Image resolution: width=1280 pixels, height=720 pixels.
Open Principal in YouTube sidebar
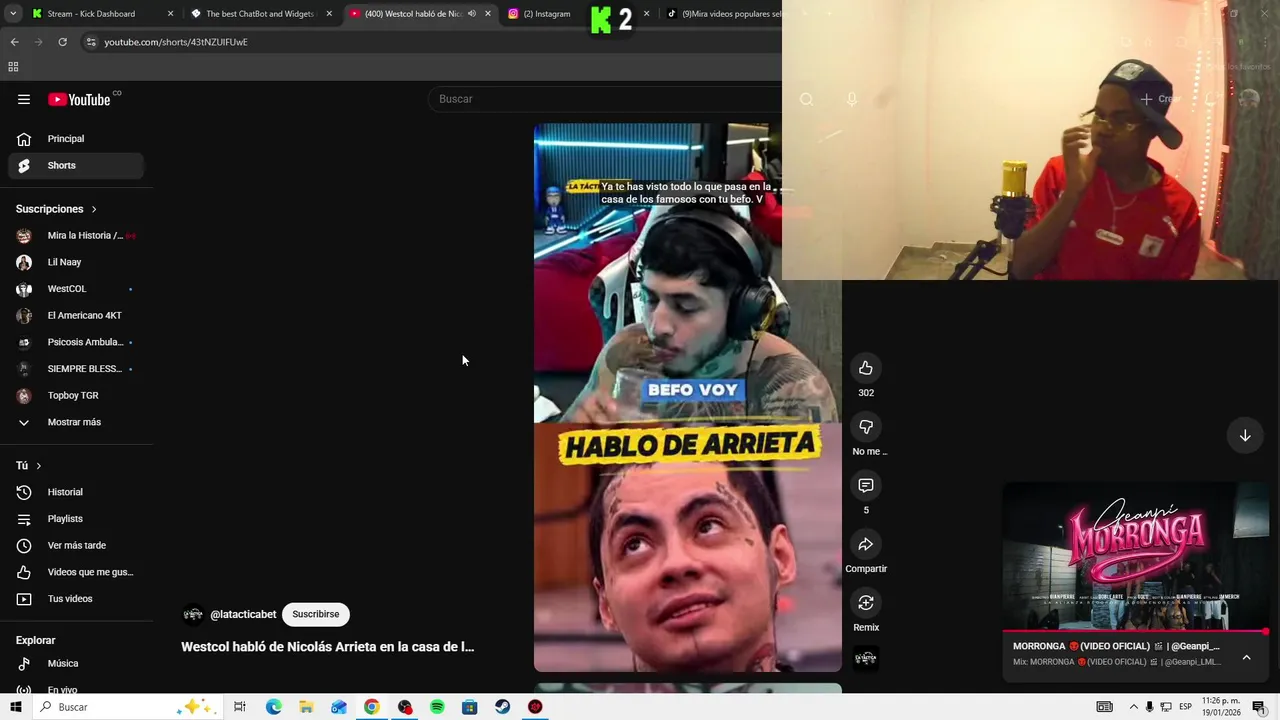pos(76,139)
